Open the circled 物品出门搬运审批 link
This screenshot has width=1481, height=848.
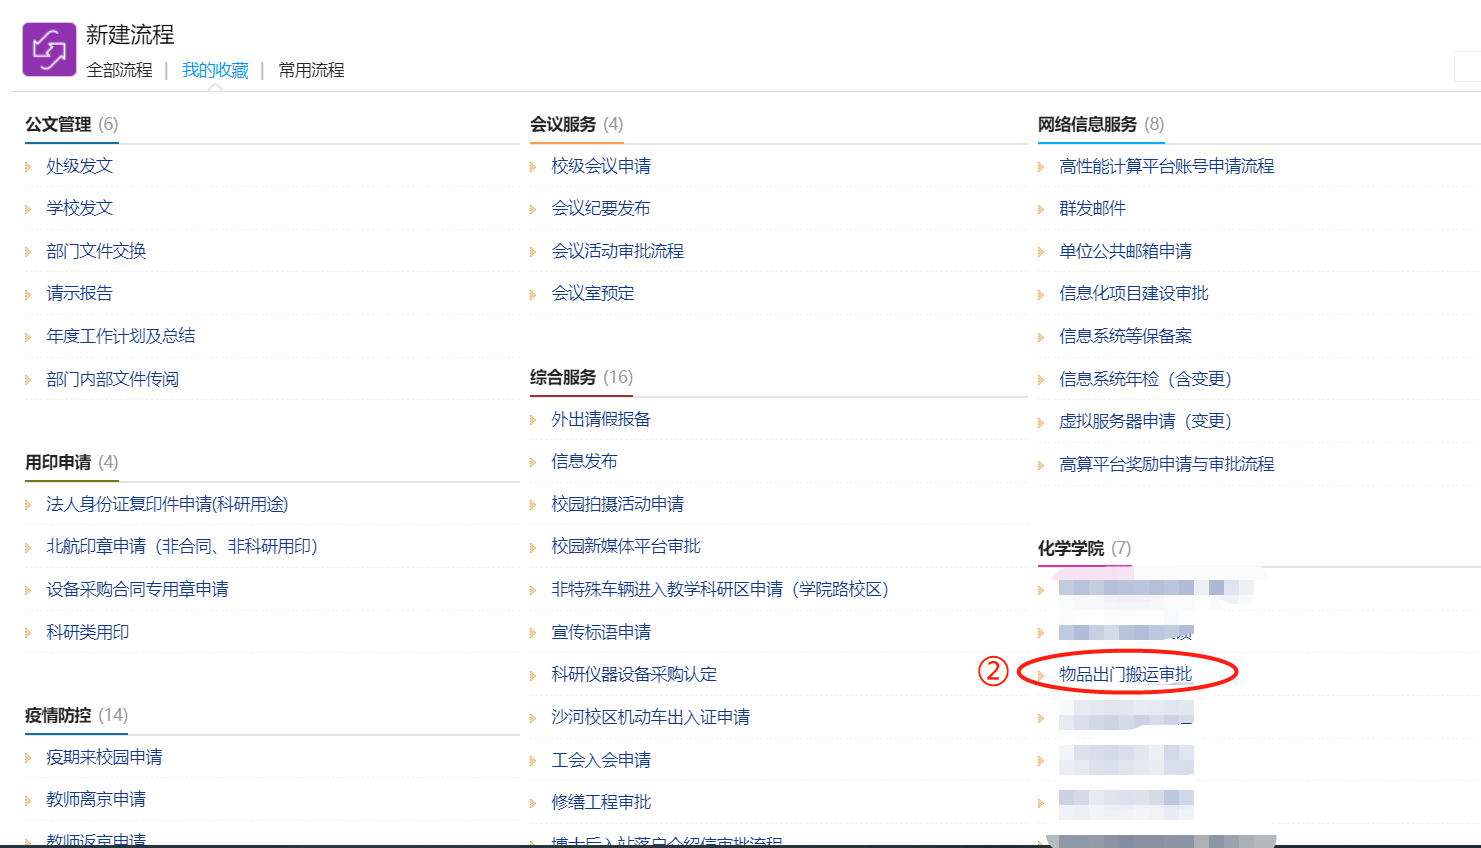pyautogui.click(x=1125, y=674)
